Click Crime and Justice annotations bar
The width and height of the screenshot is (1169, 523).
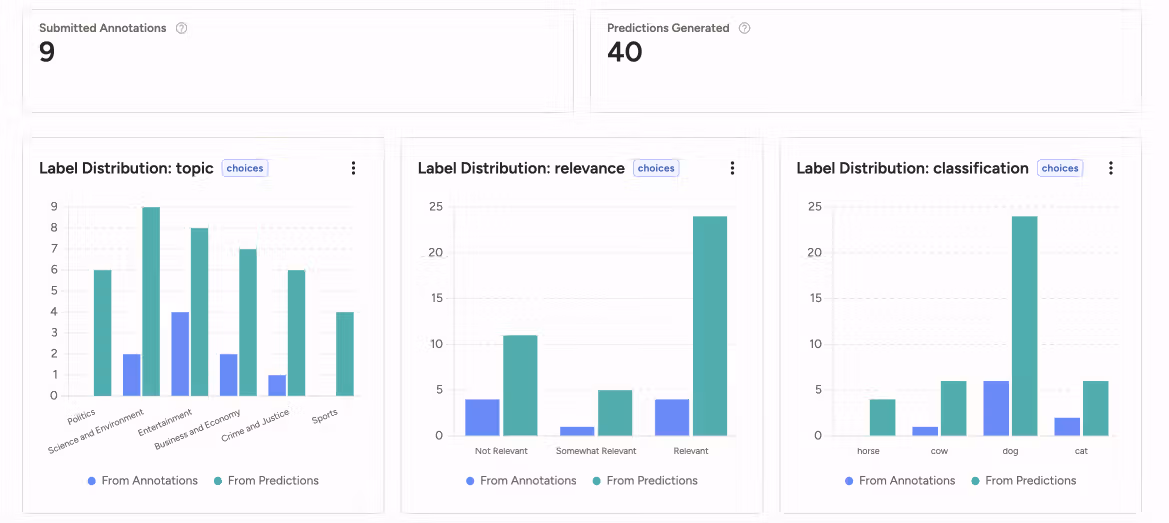(277, 385)
